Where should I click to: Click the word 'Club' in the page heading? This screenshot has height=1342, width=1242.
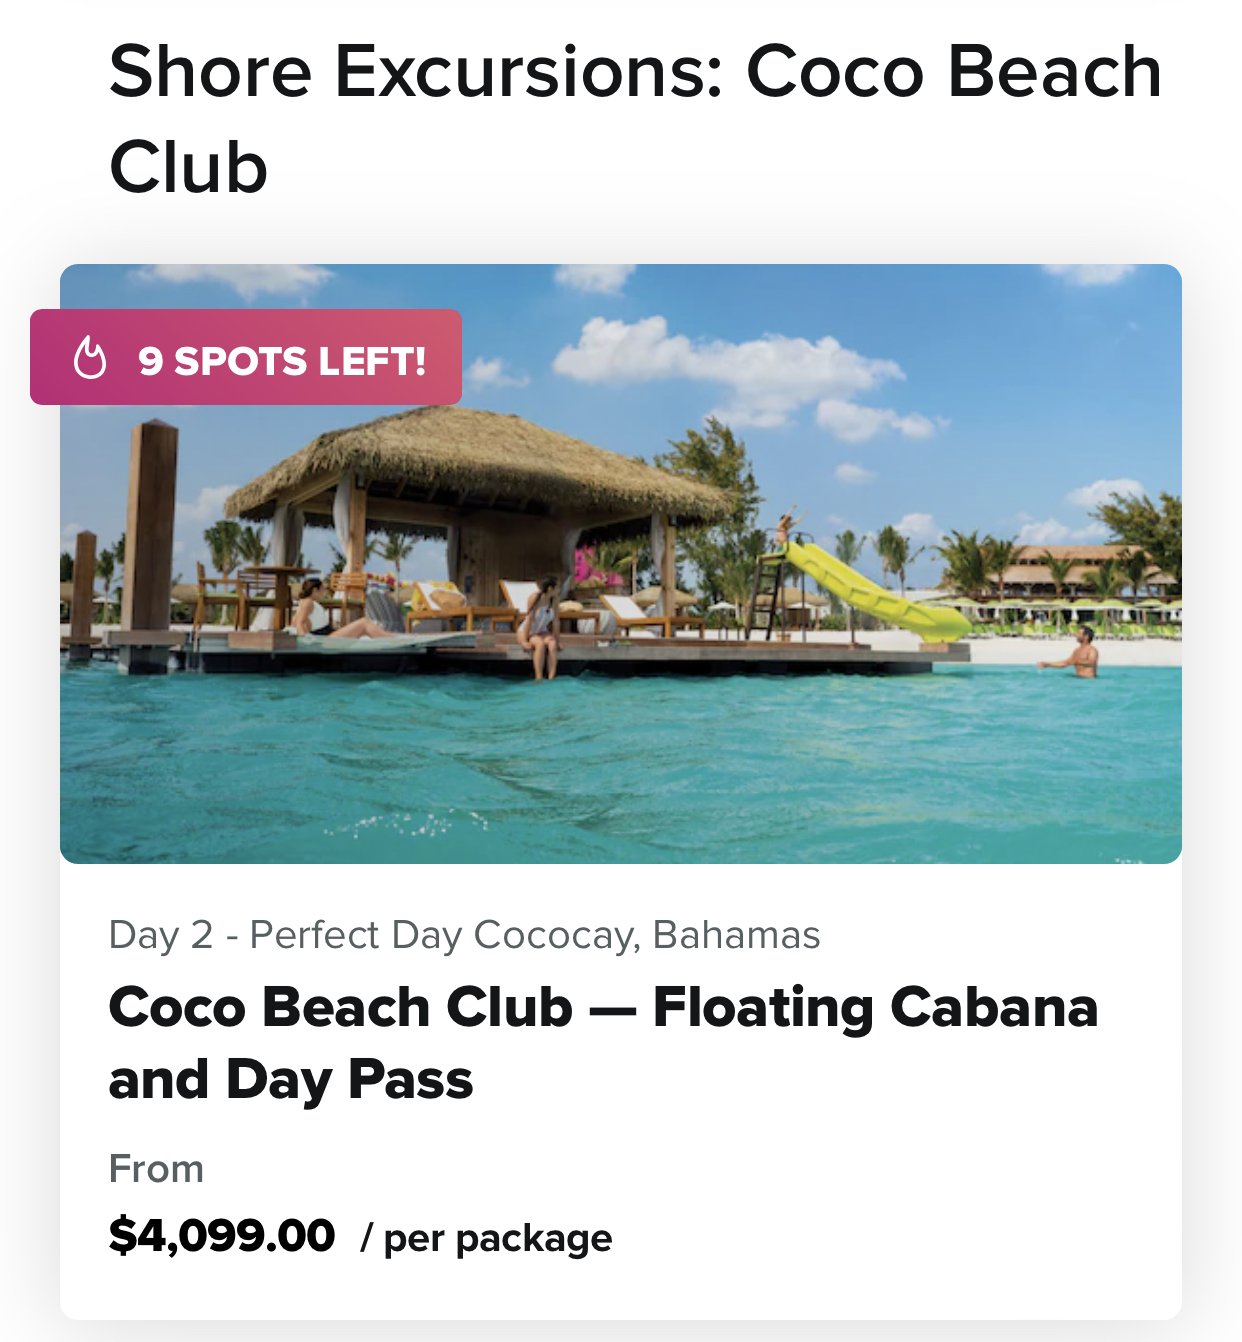pyautogui.click(x=189, y=166)
